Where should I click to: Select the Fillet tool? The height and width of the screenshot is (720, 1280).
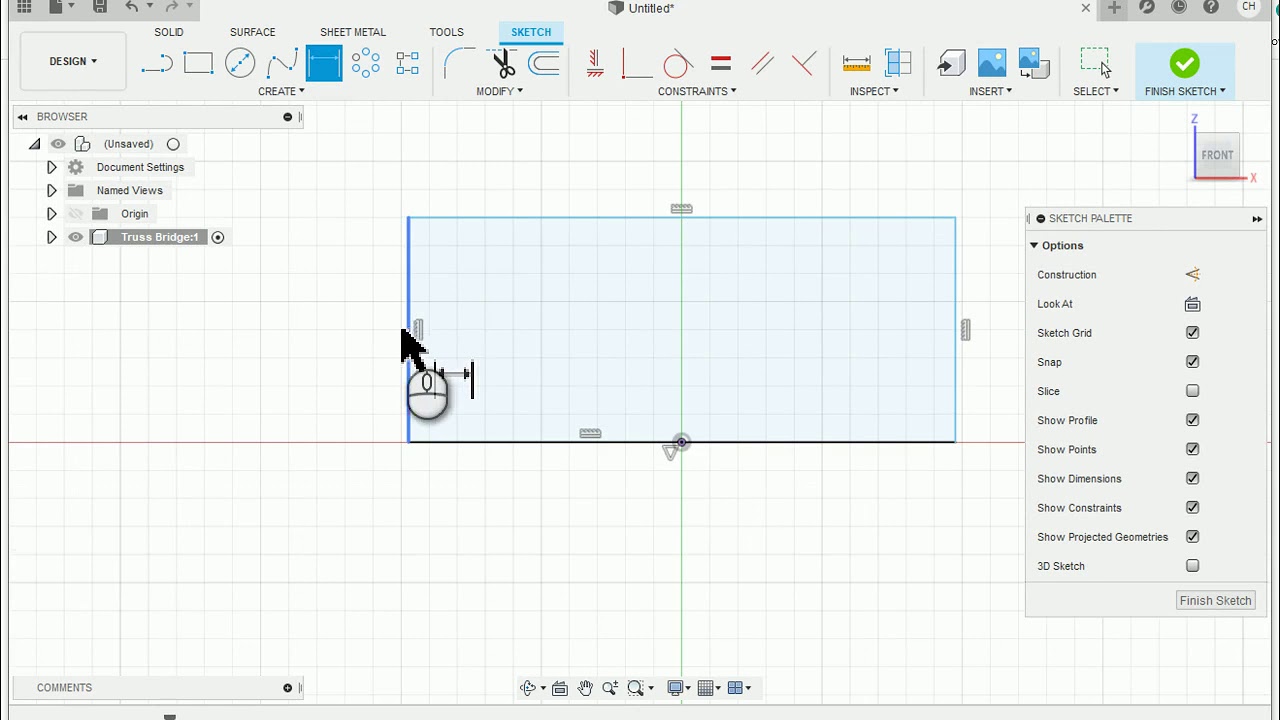[459, 64]
